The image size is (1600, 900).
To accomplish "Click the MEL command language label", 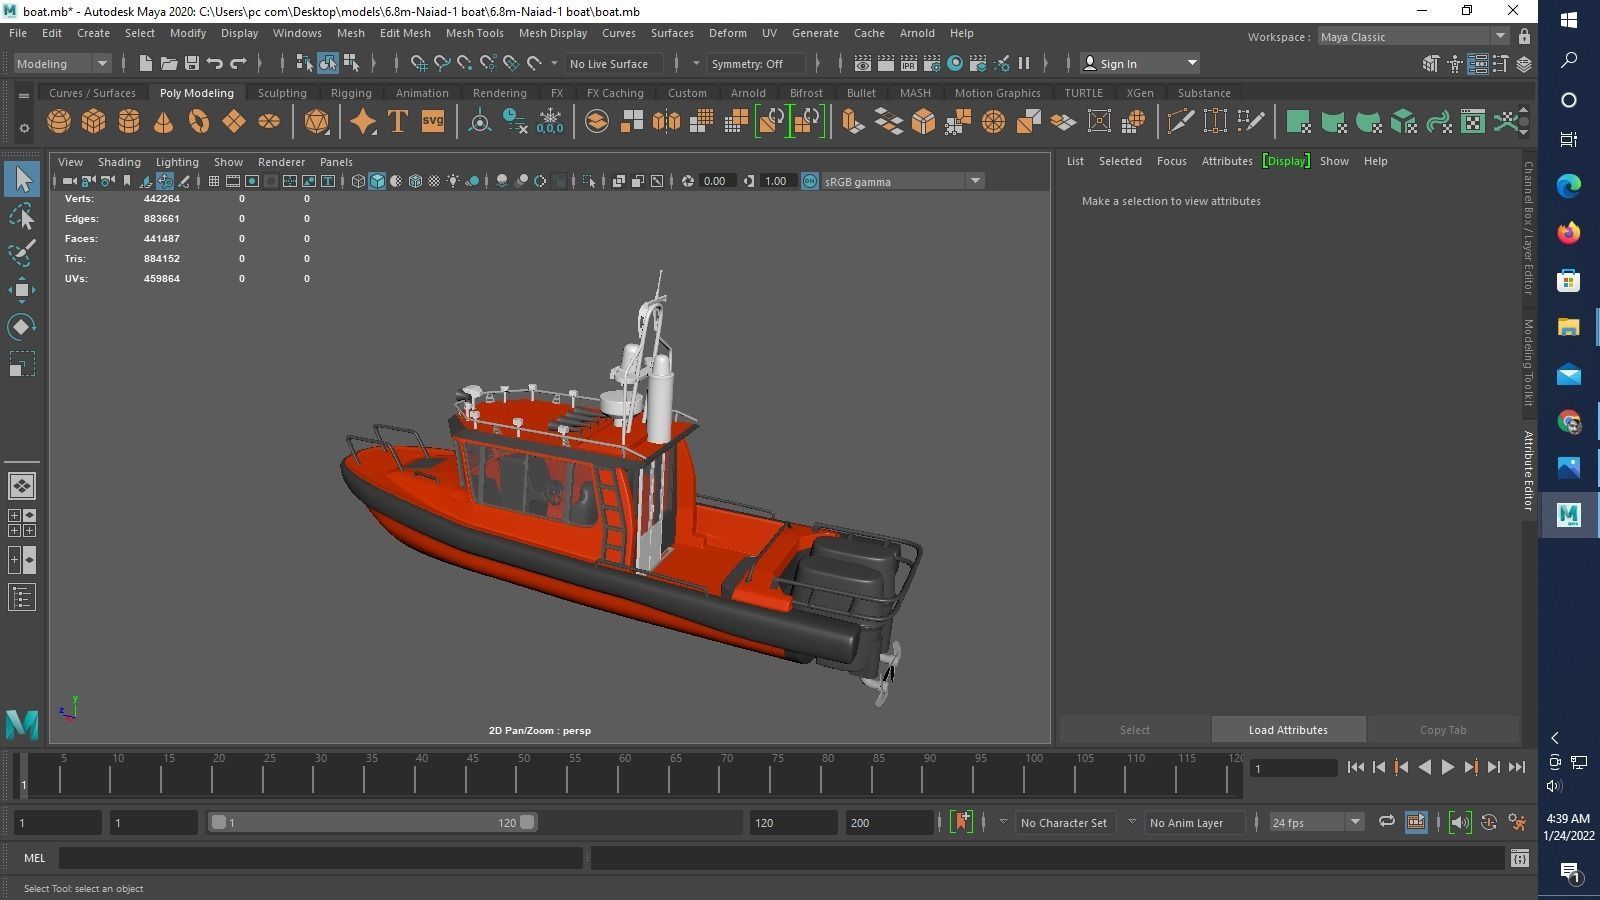I will pyautogui.click(x=35, y=858).
